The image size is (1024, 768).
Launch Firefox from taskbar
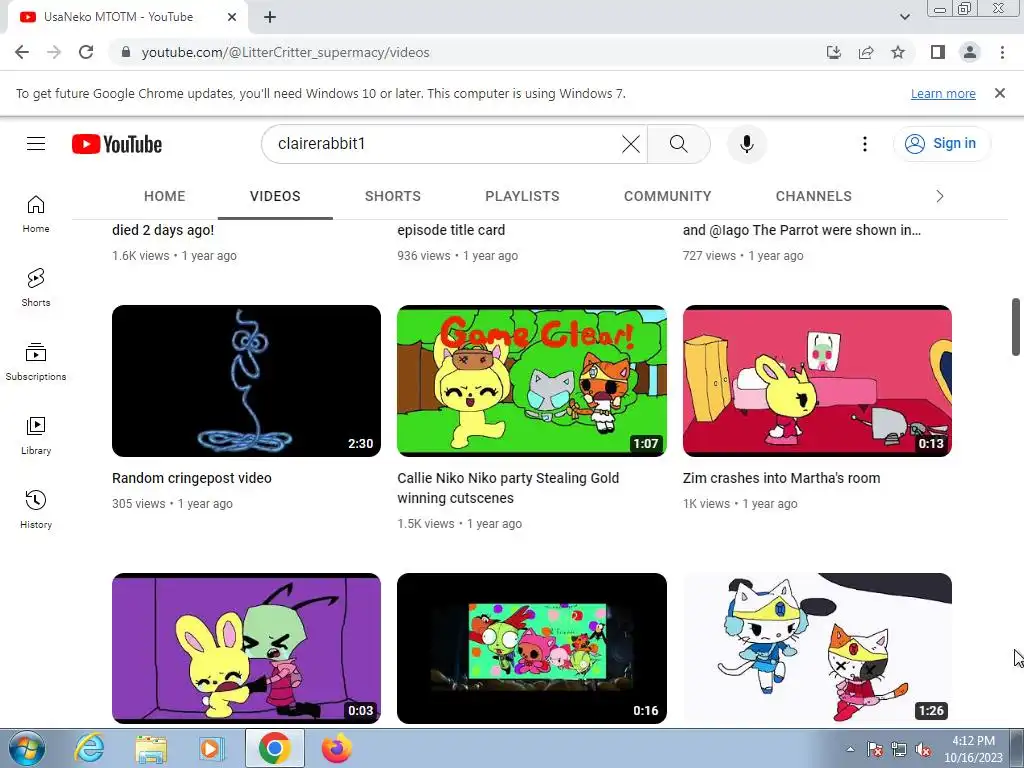(336, 748)
